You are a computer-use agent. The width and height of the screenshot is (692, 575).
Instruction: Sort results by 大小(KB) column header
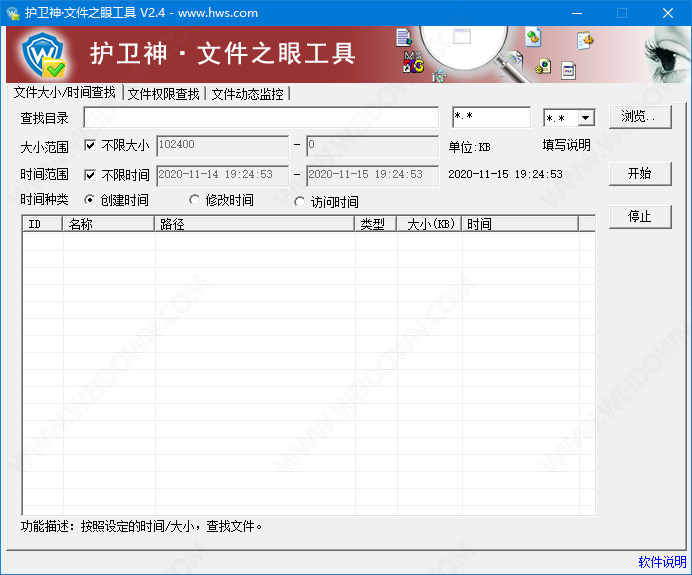coord(429,224)
